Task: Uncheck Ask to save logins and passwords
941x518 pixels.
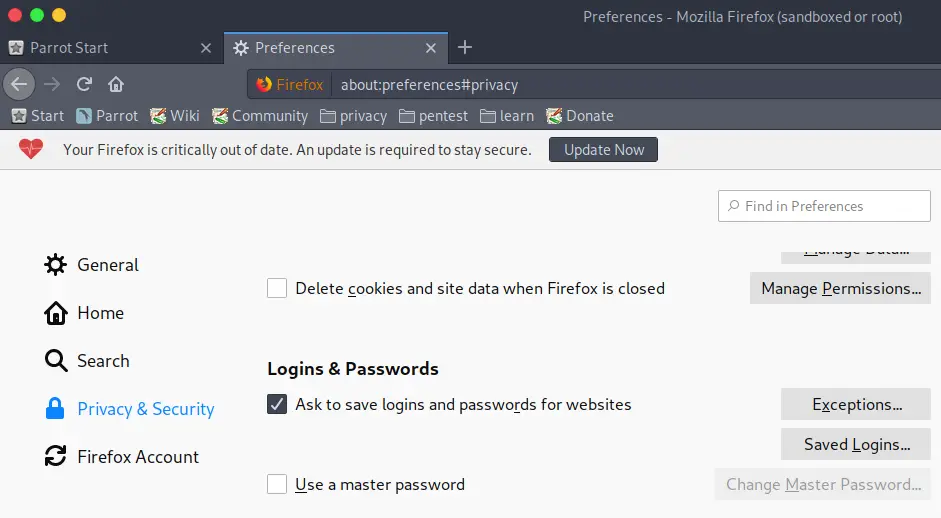Action: click(277, 404)
